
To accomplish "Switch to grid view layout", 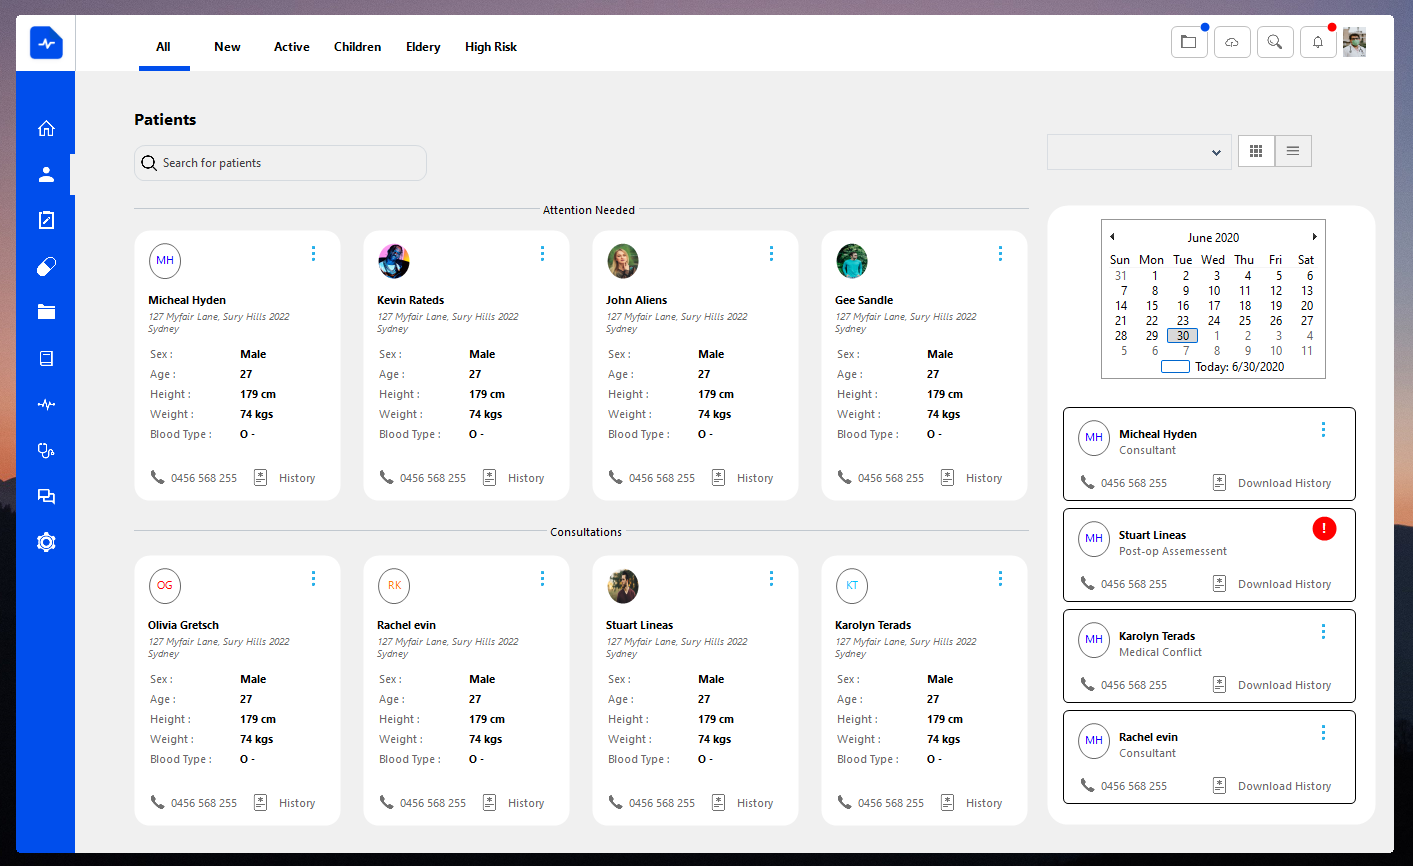I will pyautogui.click(x=1256, y=150).
